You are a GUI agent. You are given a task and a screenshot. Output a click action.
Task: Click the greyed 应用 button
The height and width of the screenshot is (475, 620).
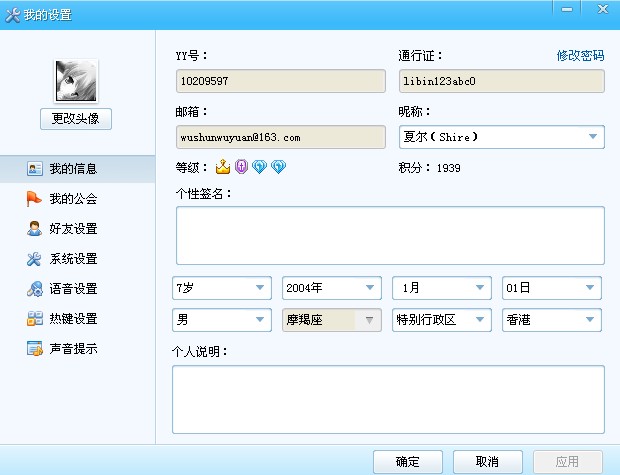[567, 462]
